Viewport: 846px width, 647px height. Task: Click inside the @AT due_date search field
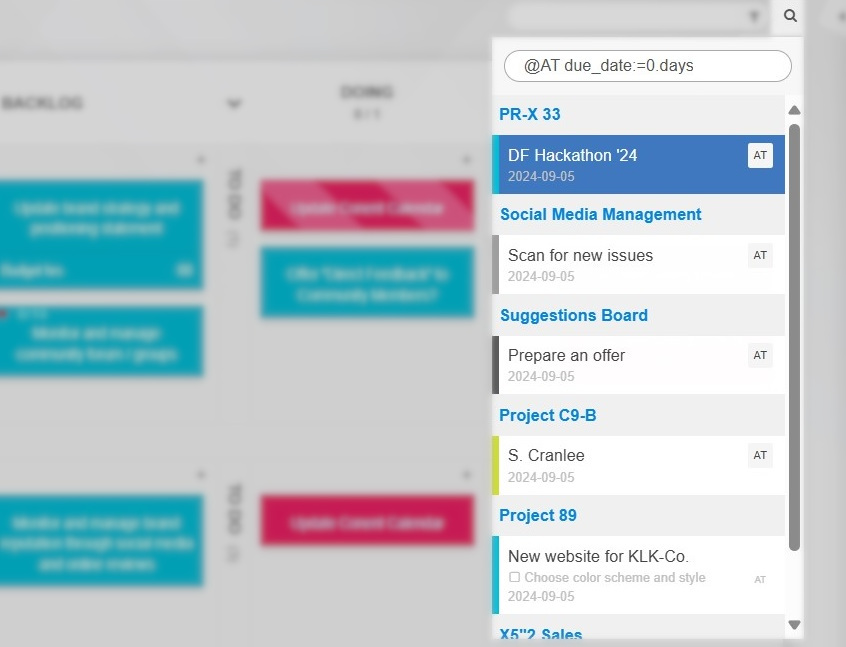click(x=647, y=65)
